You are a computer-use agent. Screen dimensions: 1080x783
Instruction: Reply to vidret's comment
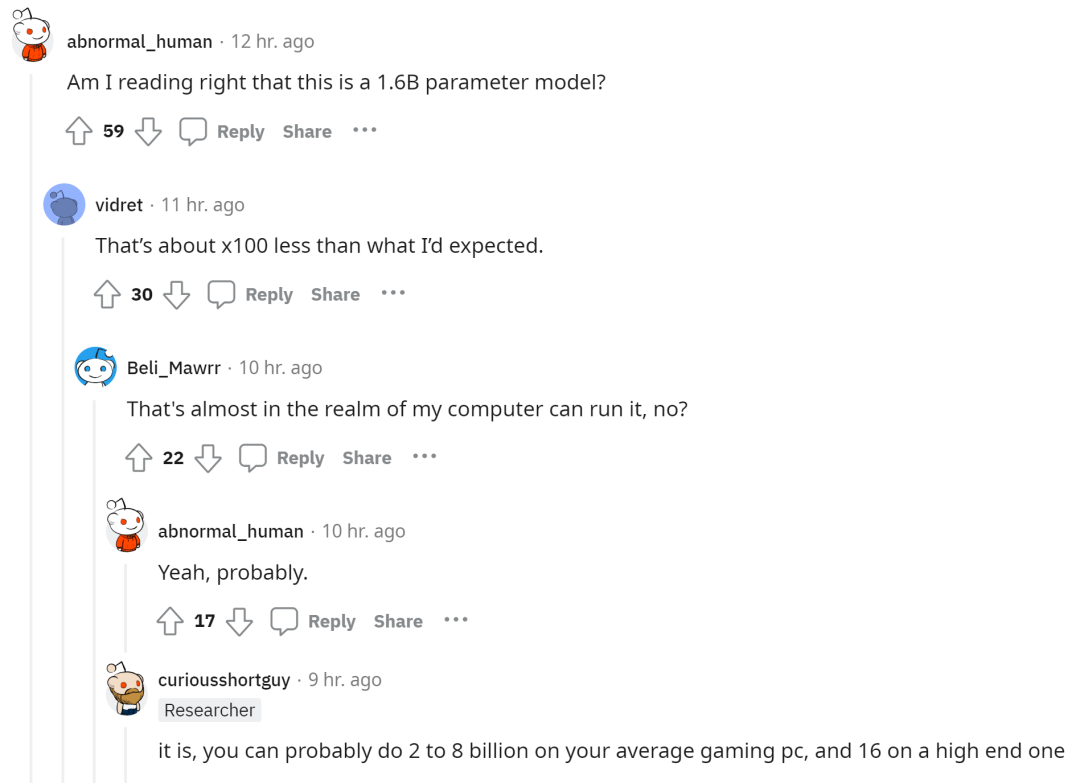click(253, 295)
